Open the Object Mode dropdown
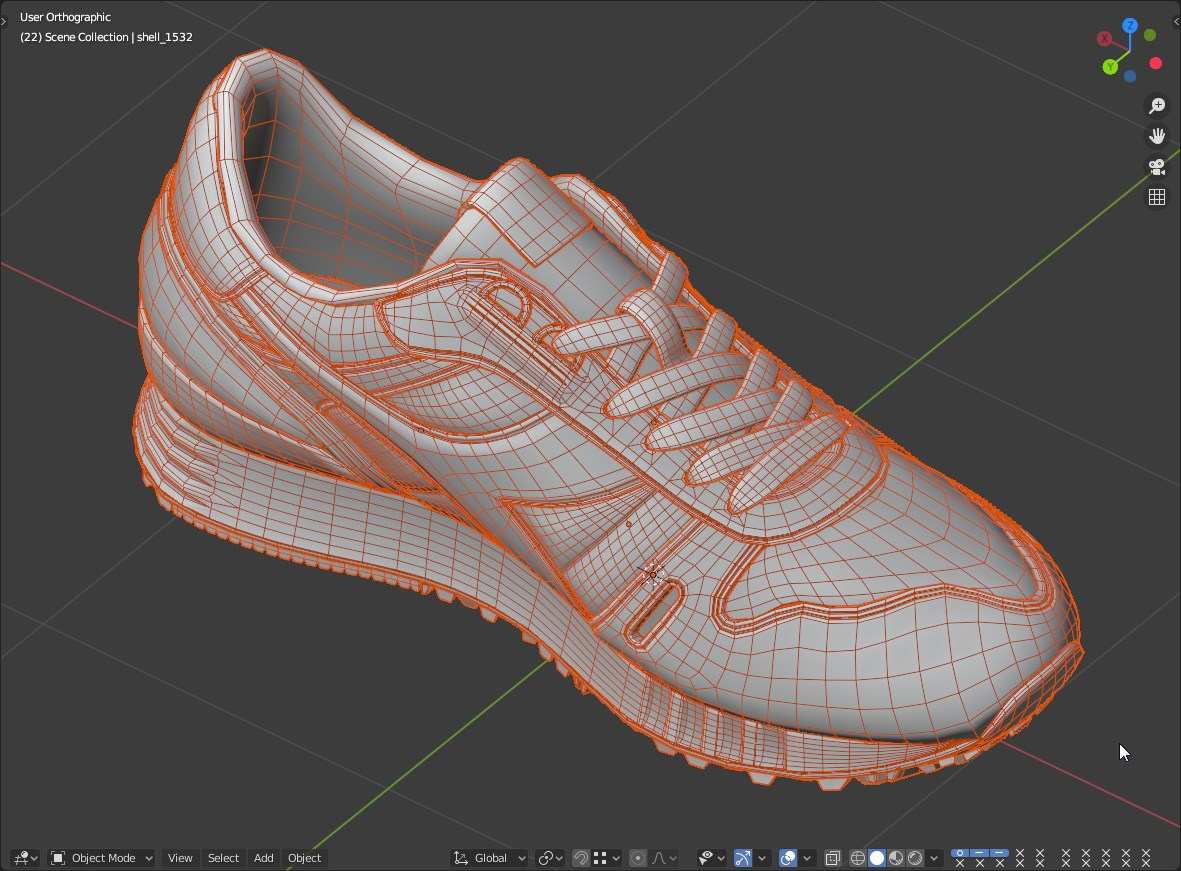Screen dimensions: 1181x871 (x=102, y=858)
